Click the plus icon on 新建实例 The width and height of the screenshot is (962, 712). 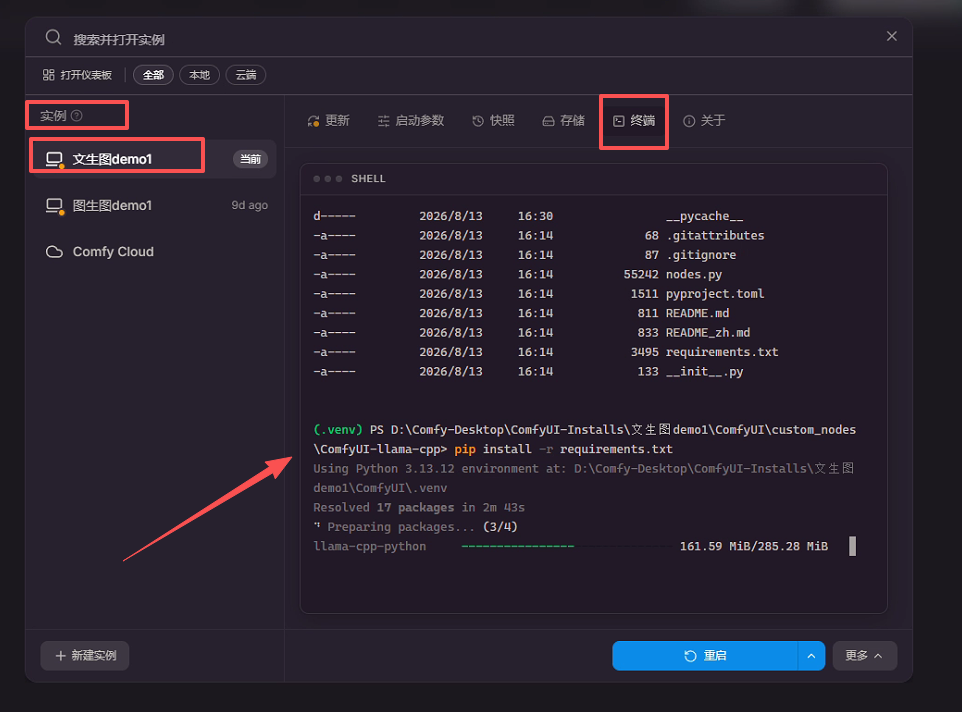(61, 656)
